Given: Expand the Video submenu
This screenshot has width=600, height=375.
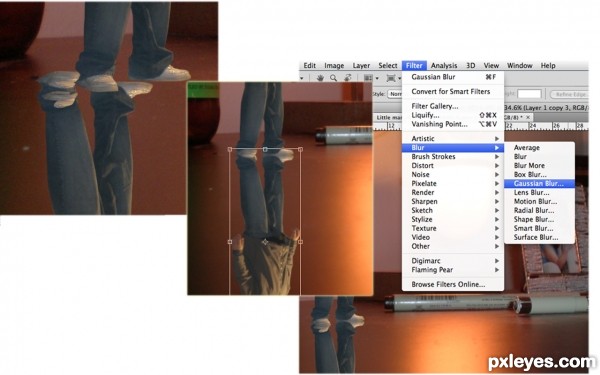Looking at the screenshot, I should [453, 237].
